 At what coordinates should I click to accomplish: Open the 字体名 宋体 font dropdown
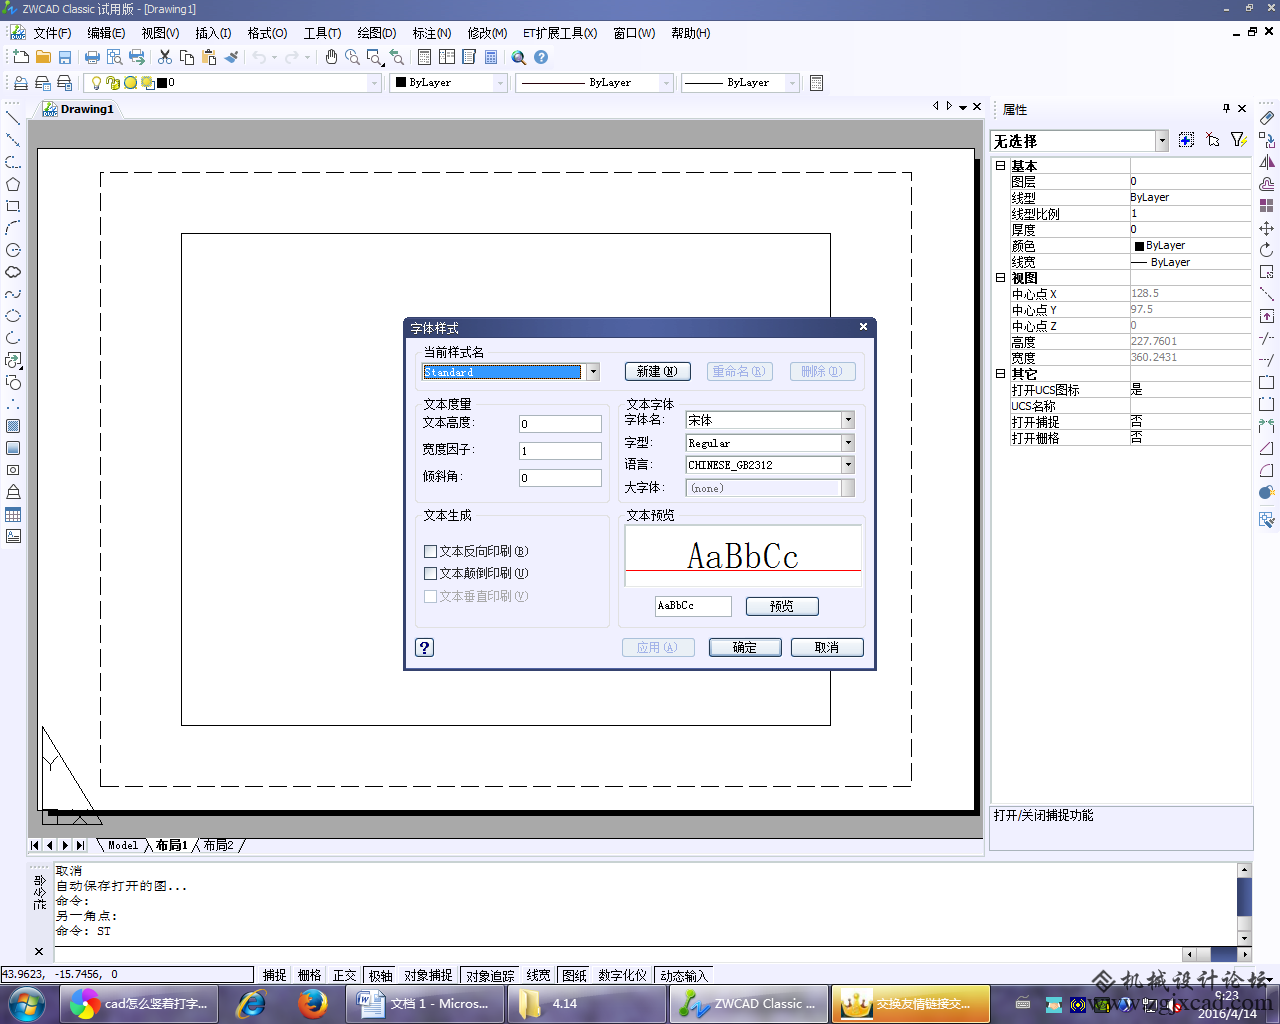tap(848, 420)
